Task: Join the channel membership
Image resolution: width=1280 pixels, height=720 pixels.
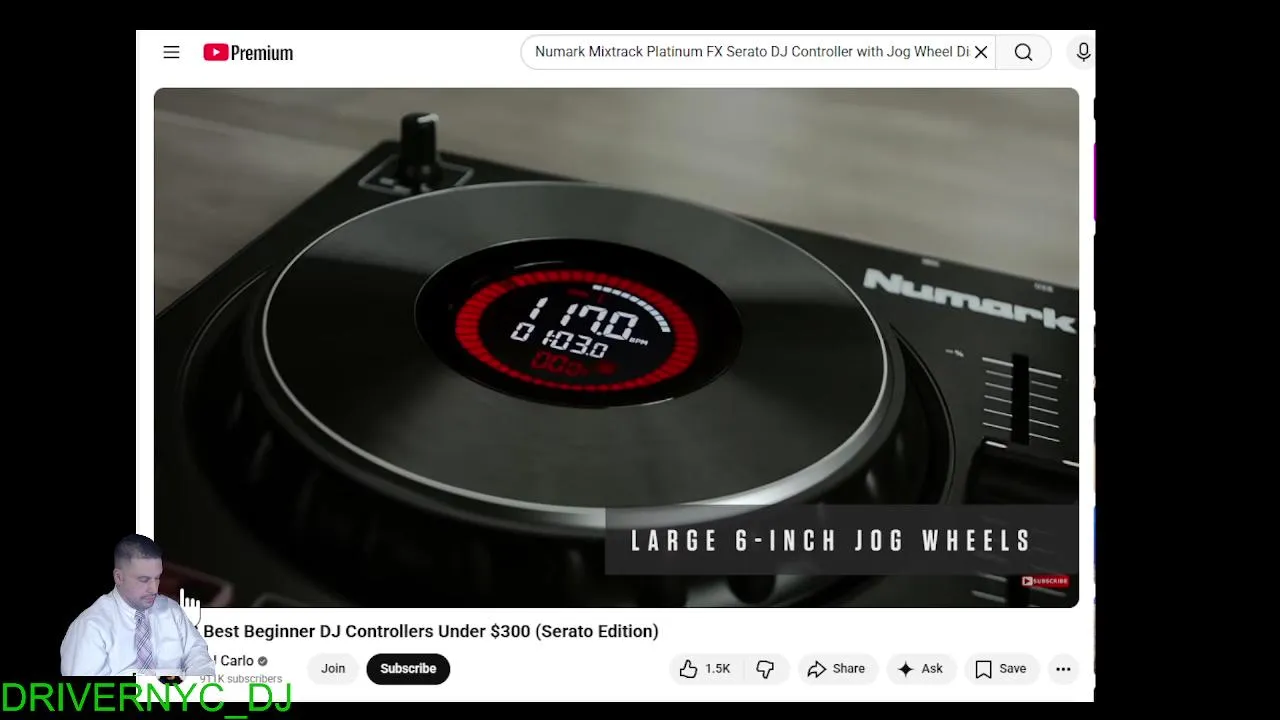Action: pyautogui.click(x=333, y=669)
